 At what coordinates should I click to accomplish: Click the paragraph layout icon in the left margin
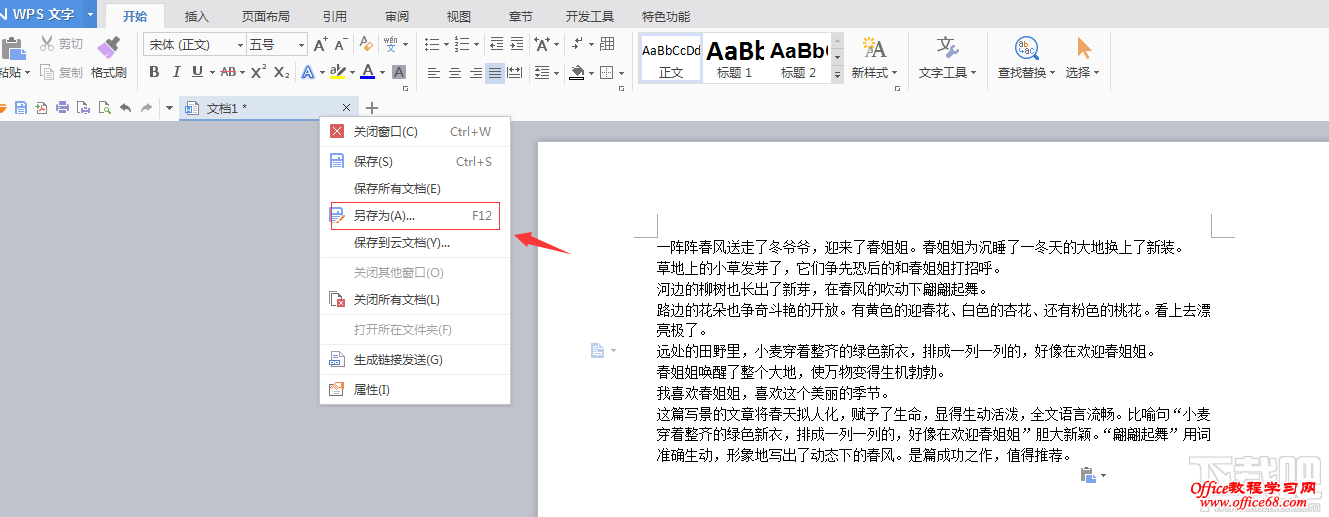[597, 350]
